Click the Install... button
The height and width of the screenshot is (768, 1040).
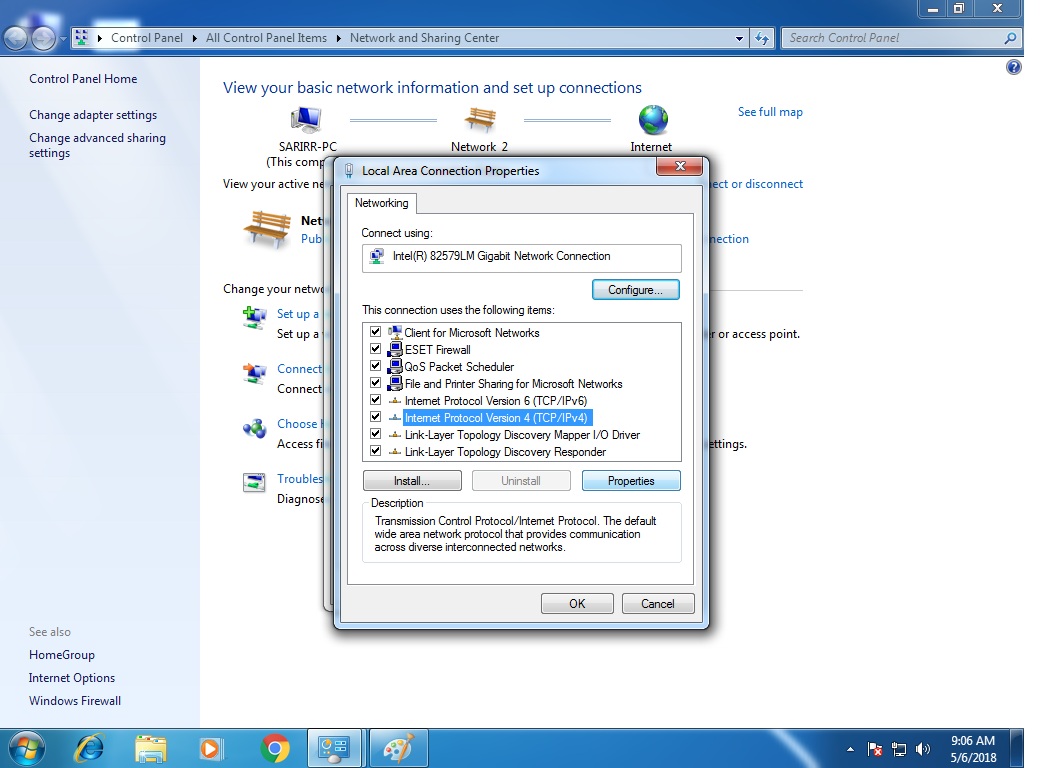412,481
